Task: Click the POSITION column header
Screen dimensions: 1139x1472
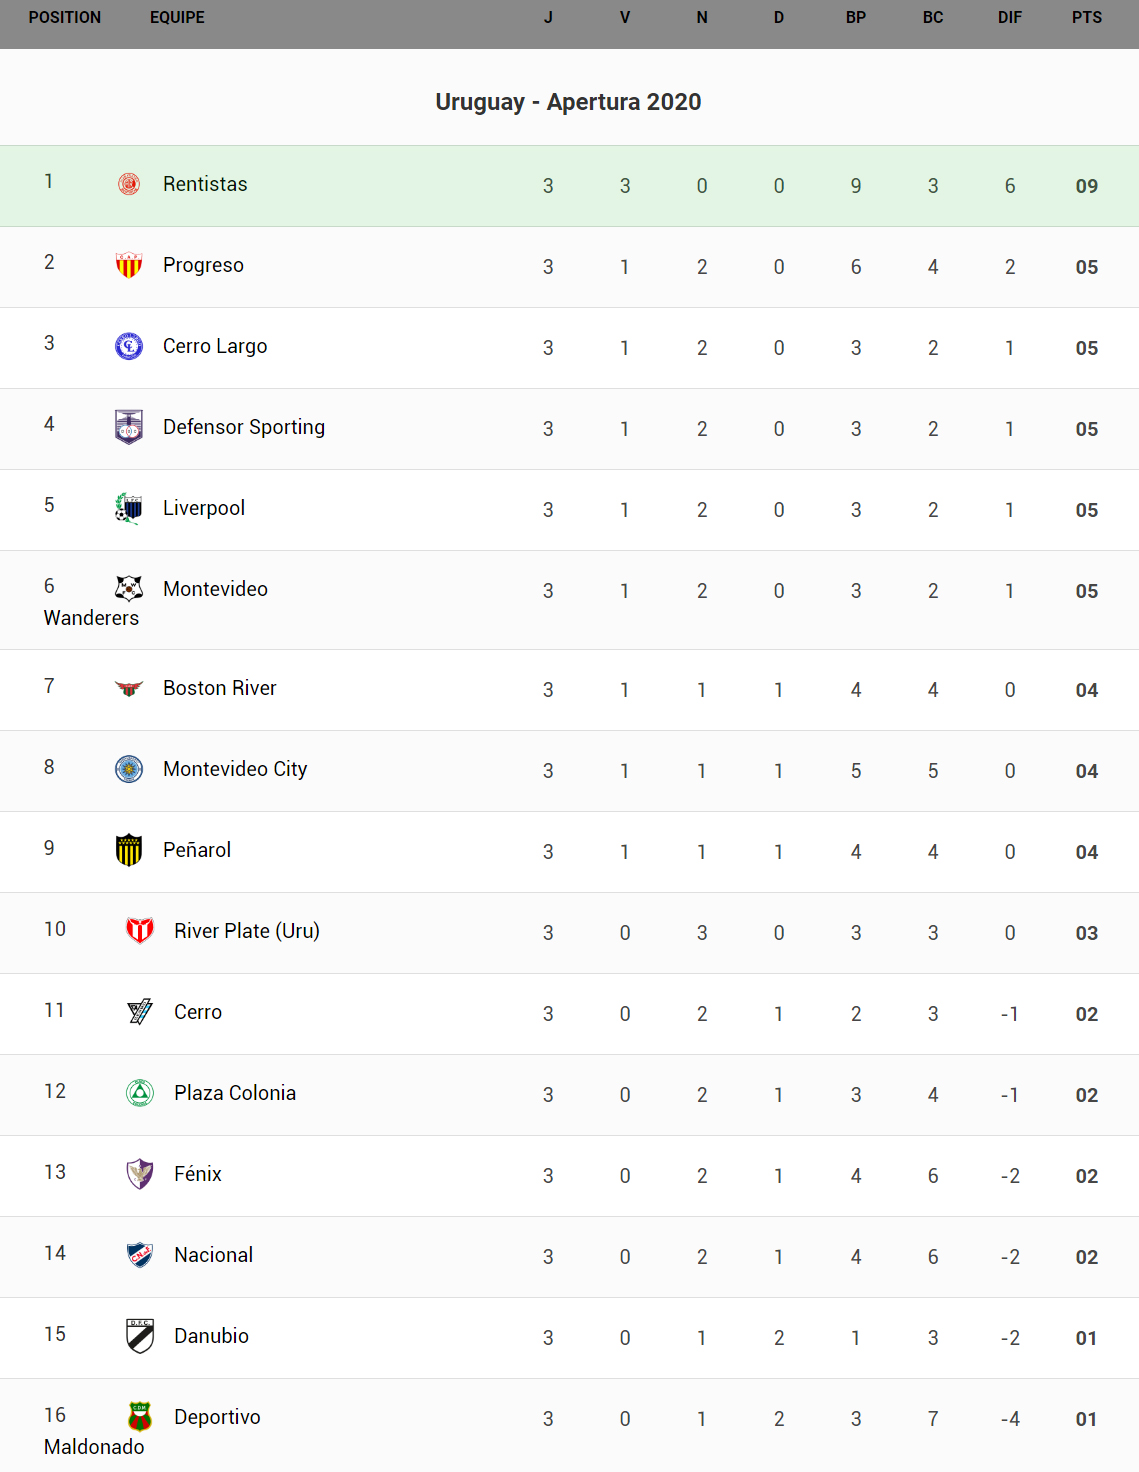Action: point(65,18)
